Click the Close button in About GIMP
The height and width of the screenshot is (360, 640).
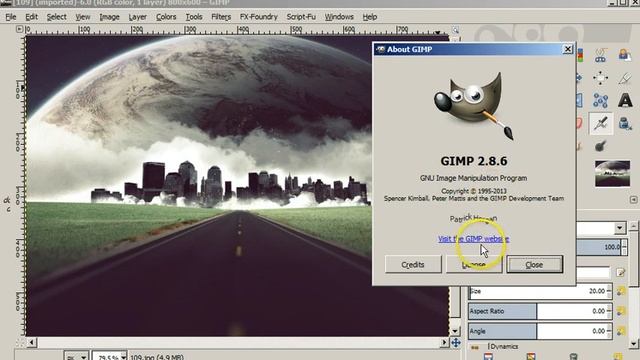[534, 264]
